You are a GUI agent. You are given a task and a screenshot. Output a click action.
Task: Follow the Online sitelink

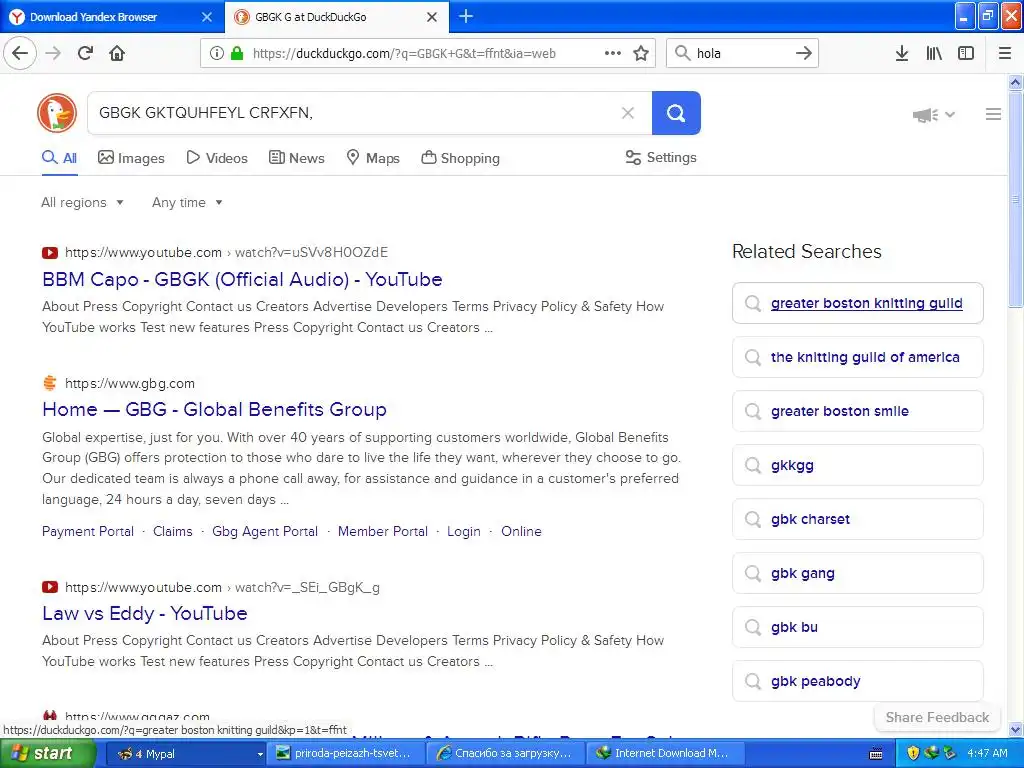[x=521, y=532]
